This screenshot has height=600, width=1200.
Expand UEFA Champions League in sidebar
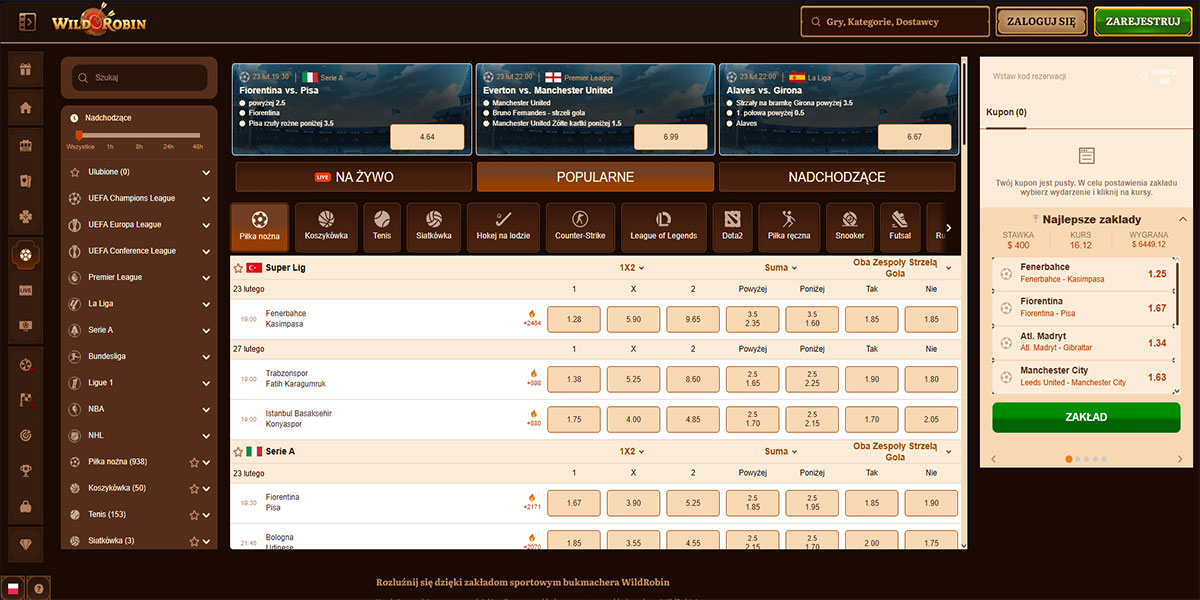[x=206, y=198]
